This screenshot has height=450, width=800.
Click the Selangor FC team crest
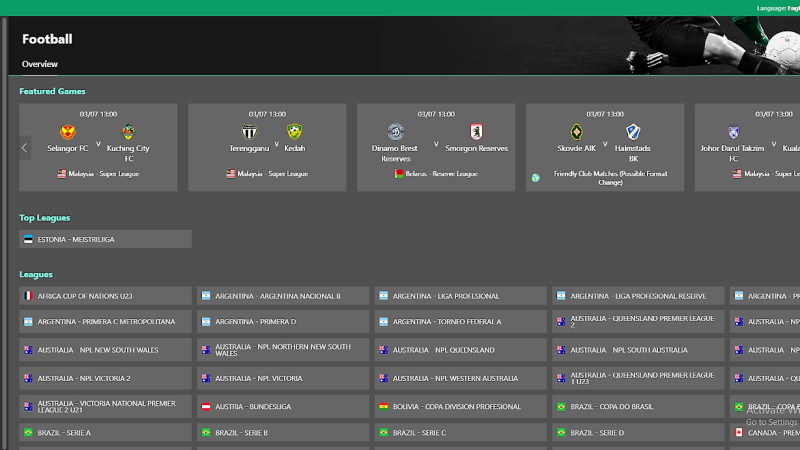[x=67, y=132]
